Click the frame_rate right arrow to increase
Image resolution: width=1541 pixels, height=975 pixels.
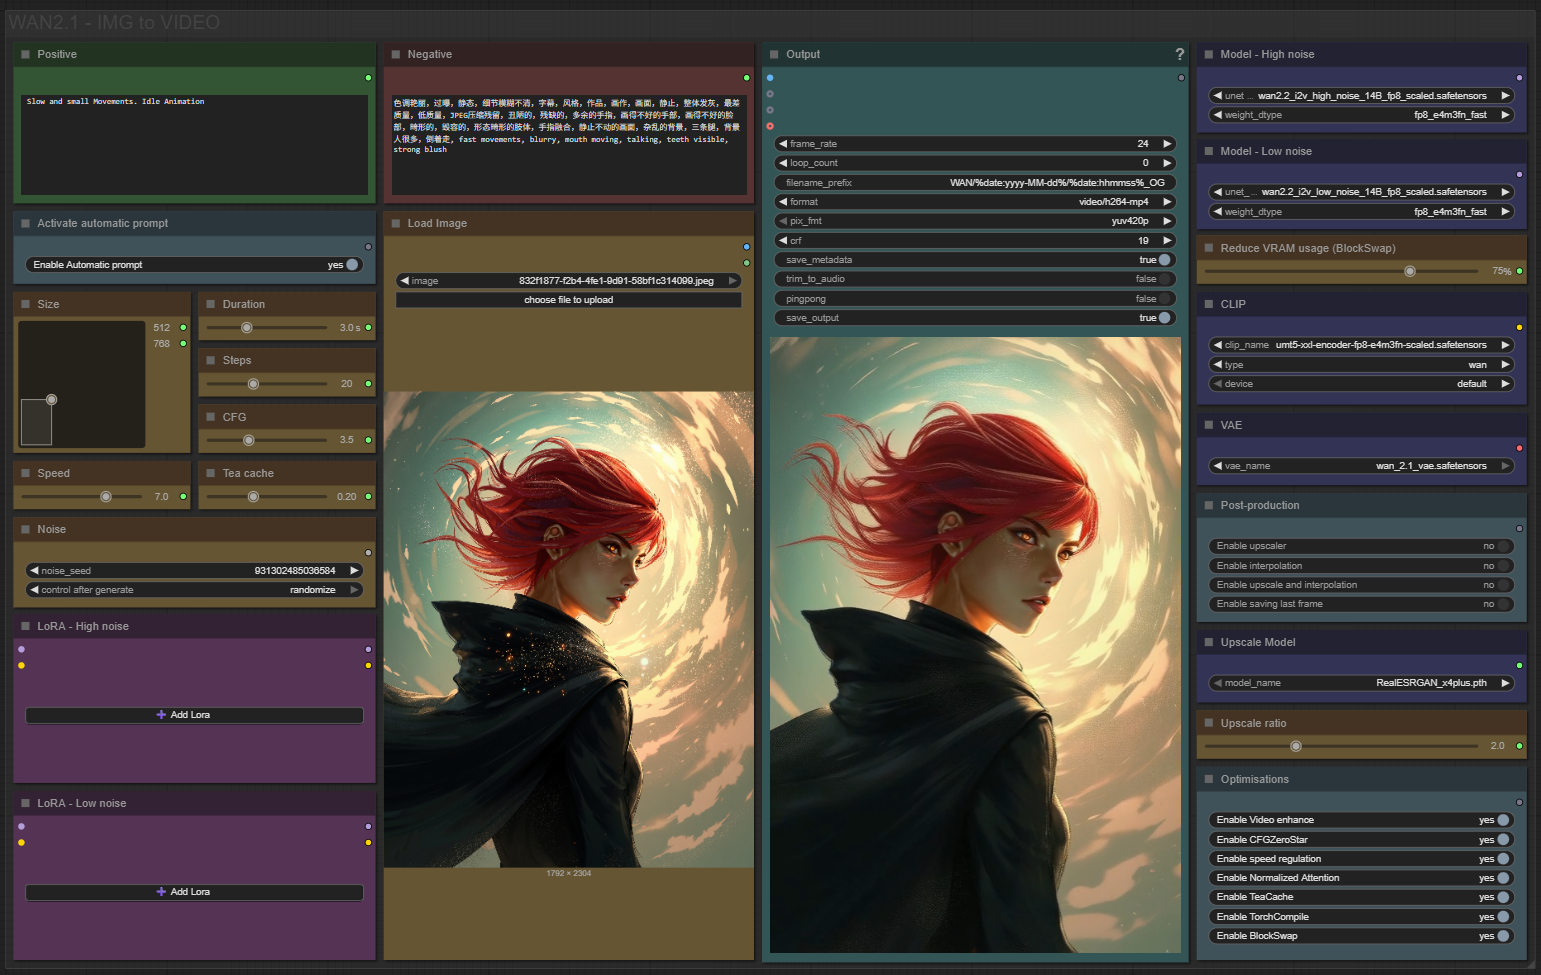pyautogui.click(x=1166, y=144)
